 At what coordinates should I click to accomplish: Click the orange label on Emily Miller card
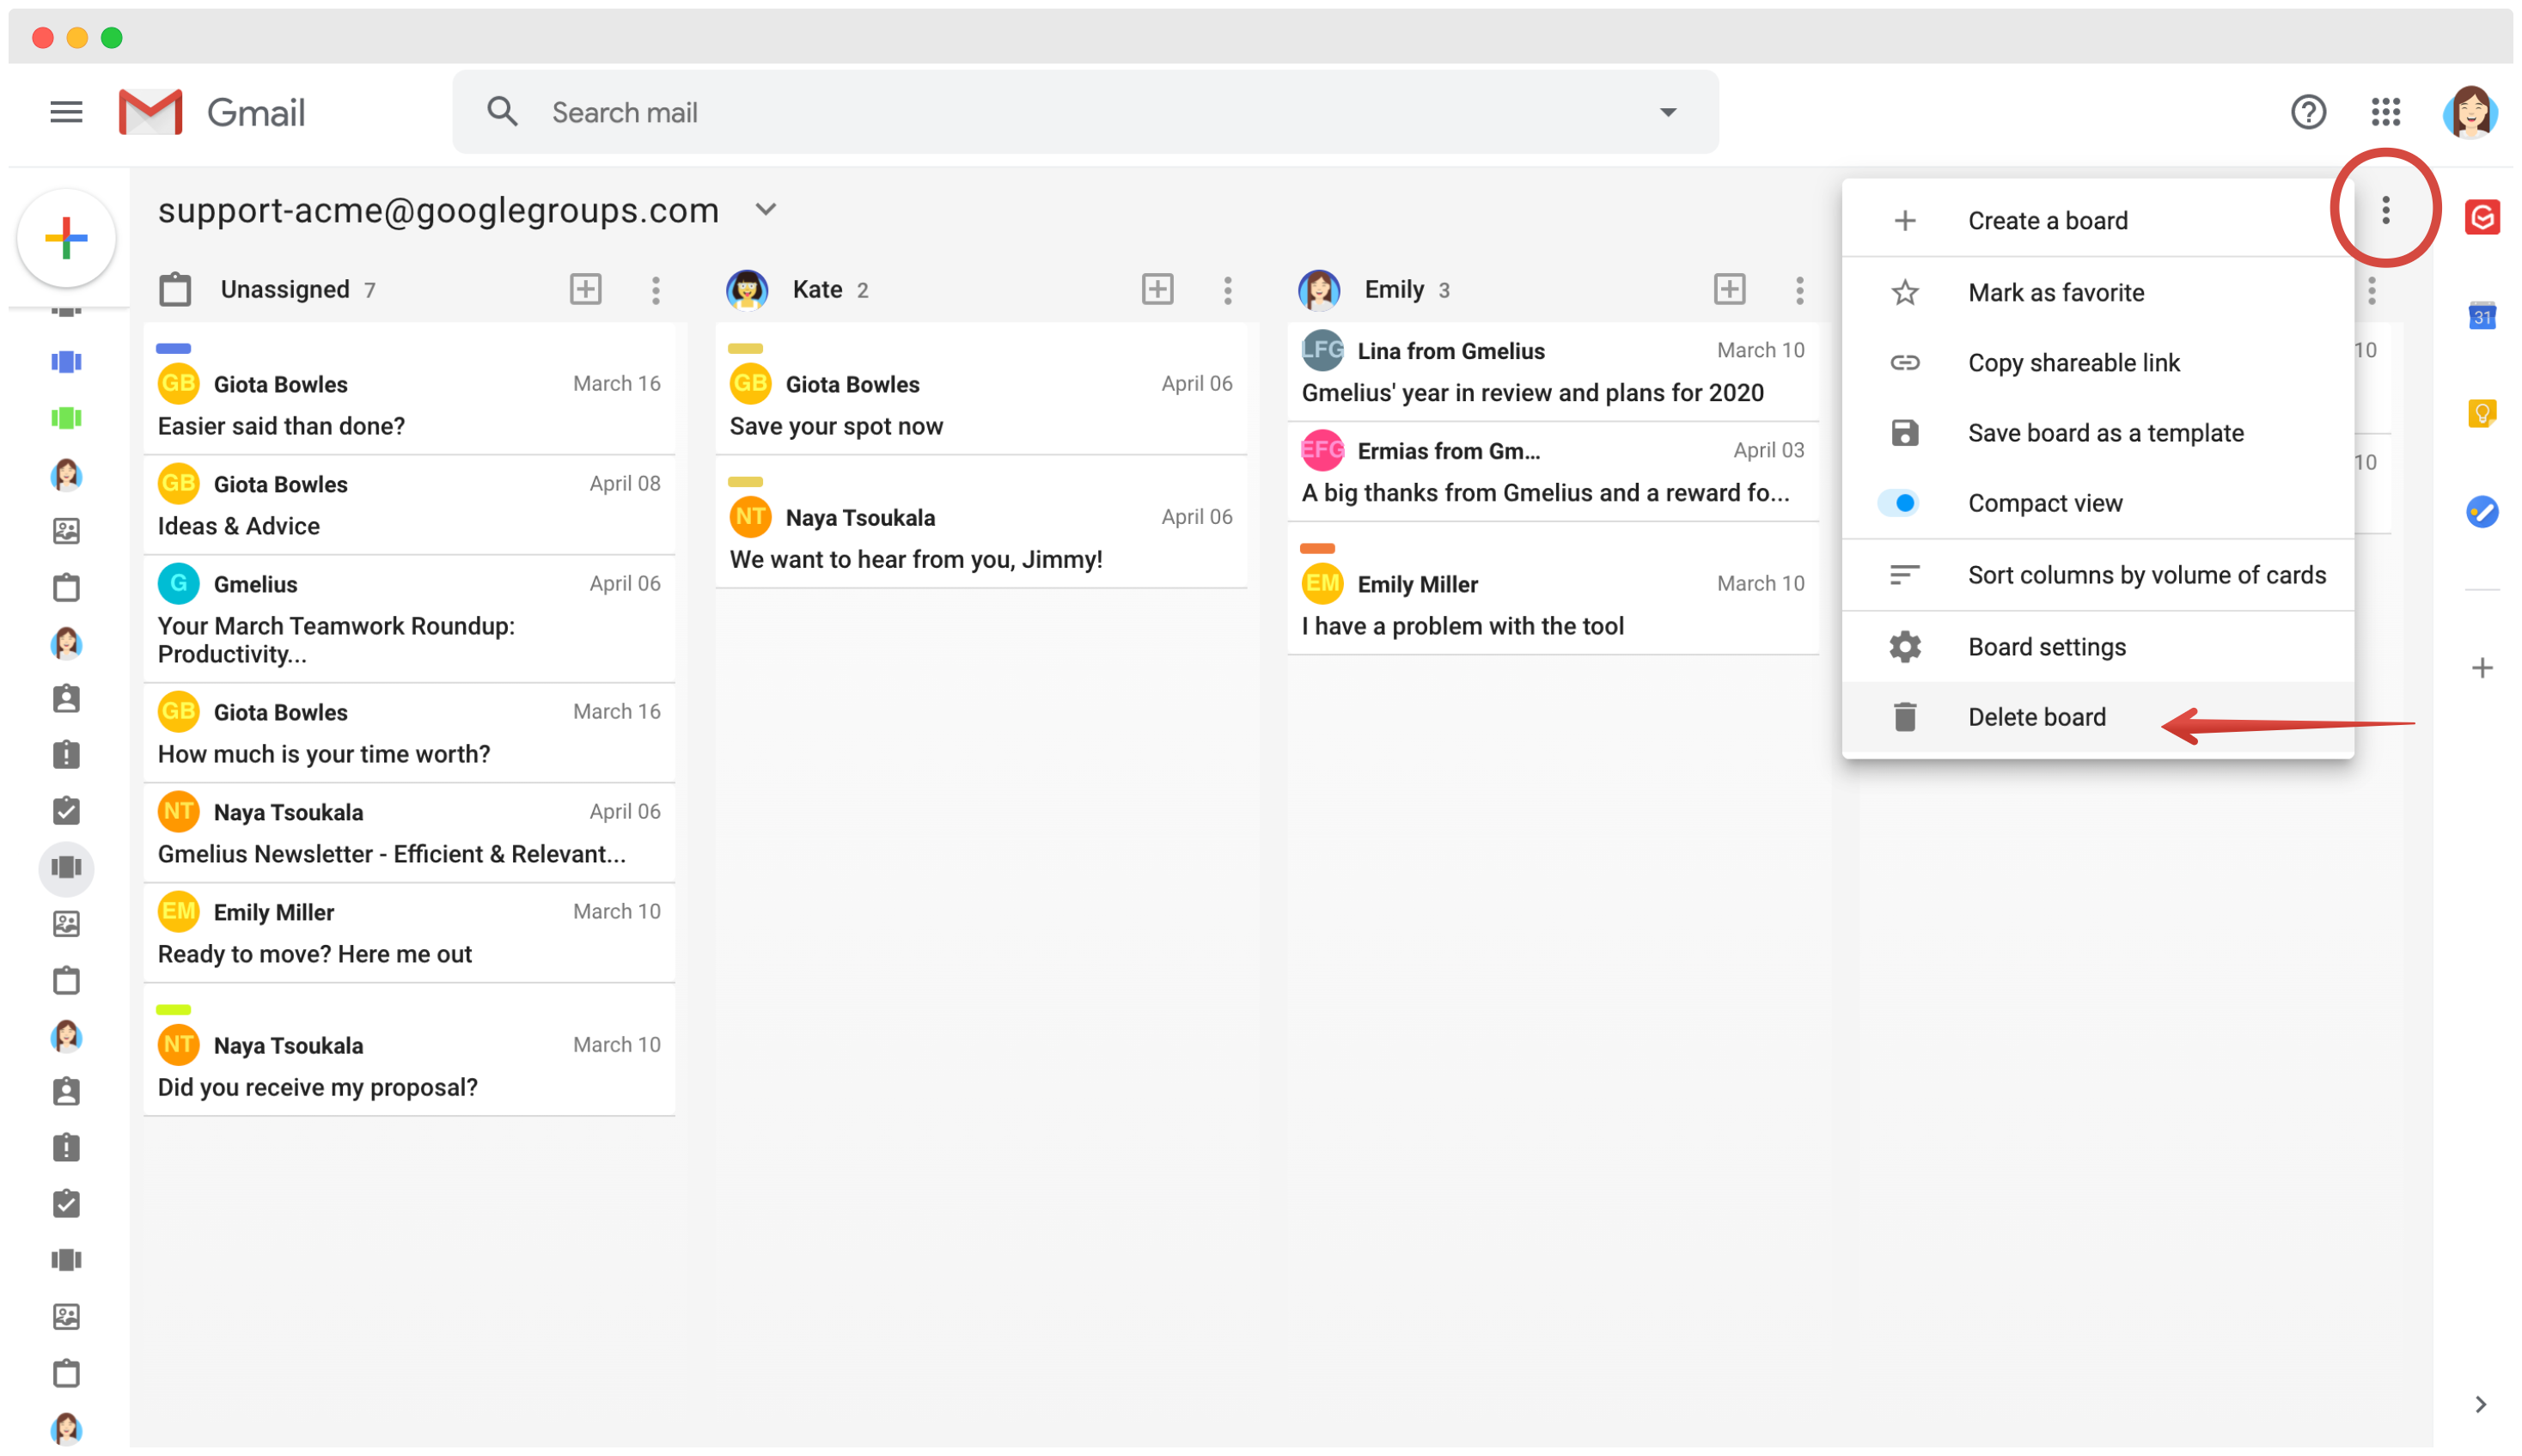tap(1317, 548)
